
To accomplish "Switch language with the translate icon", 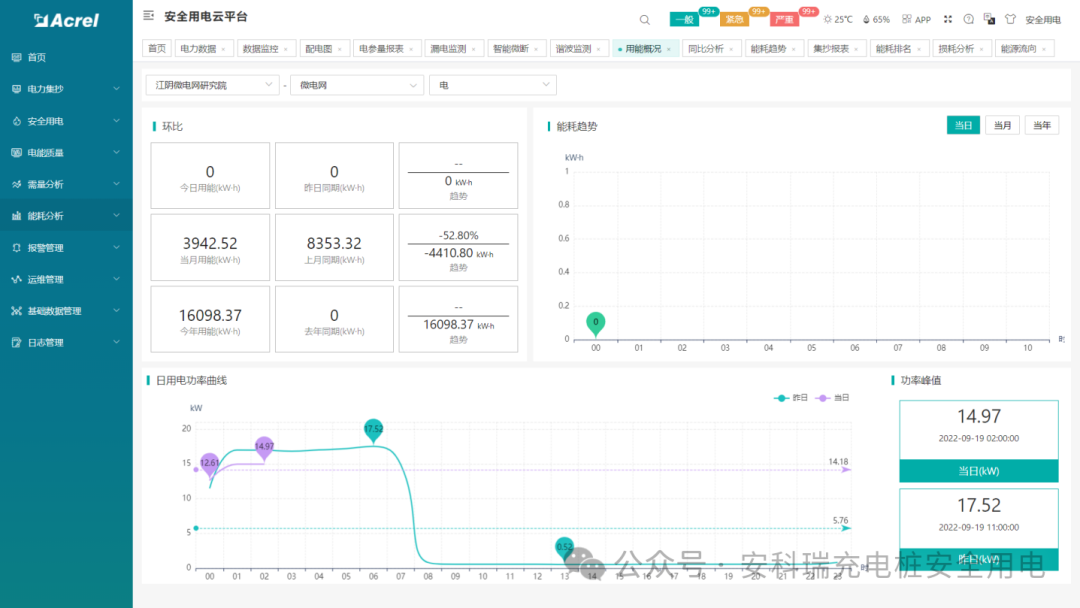I will click(989, 19).
